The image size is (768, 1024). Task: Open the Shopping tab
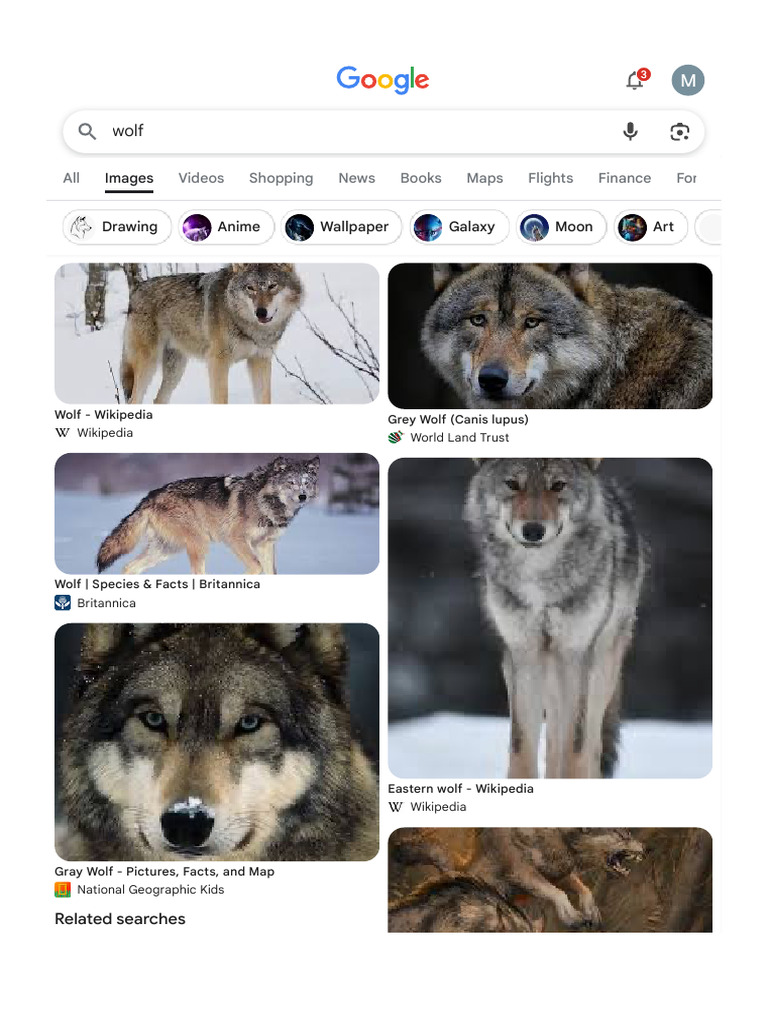click(281, 178)
